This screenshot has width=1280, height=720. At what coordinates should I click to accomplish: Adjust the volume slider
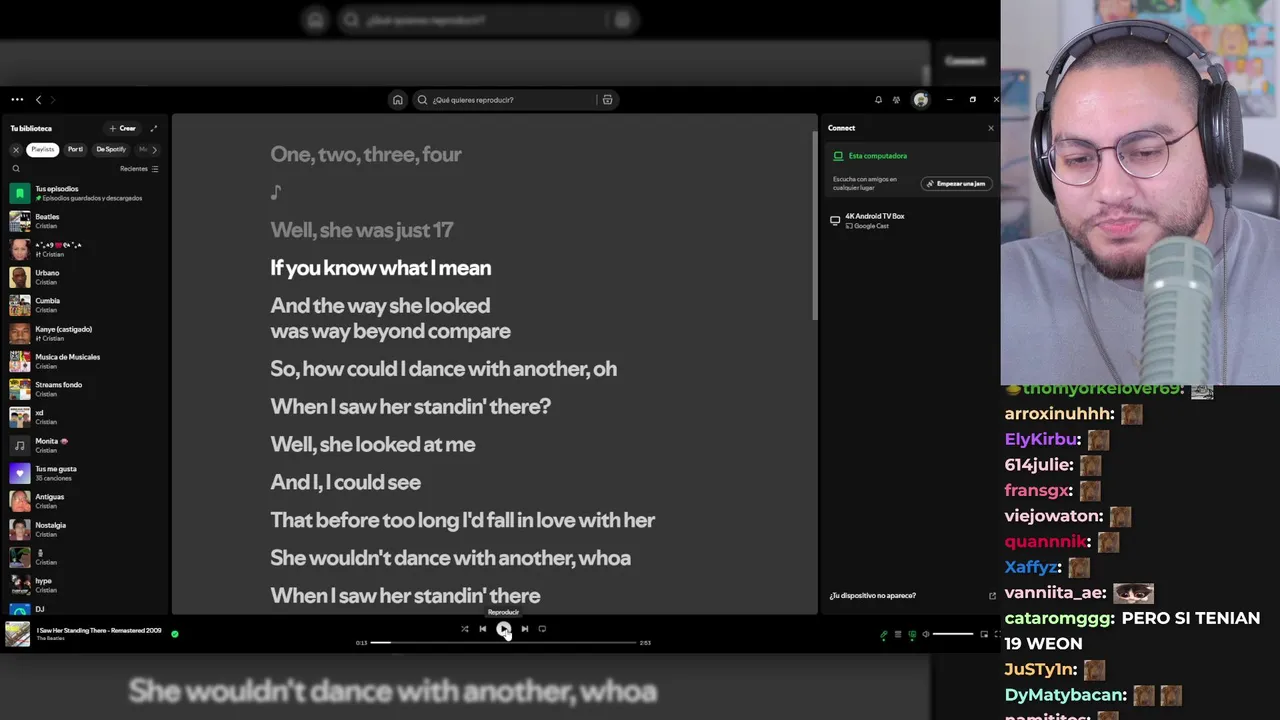pos(952,634)
